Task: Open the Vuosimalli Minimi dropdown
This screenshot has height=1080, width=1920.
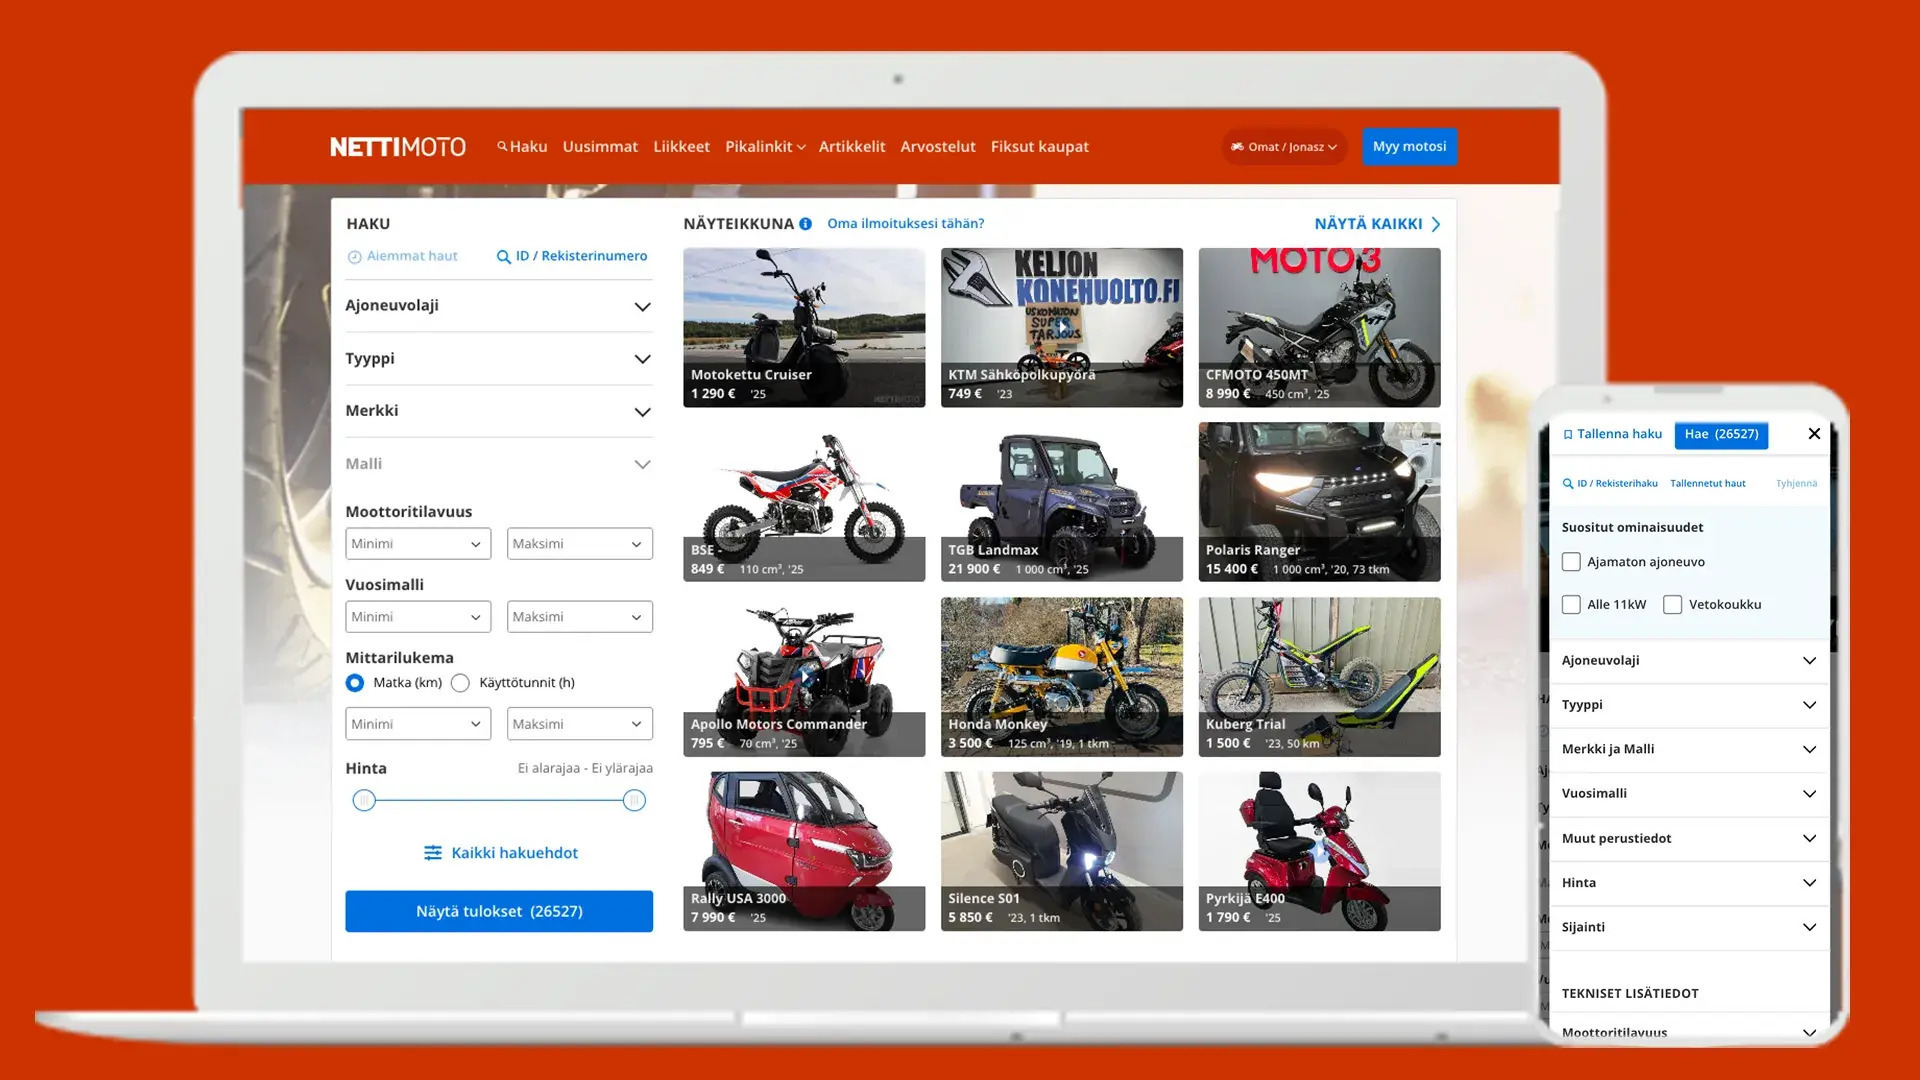Action: tap(417, 617)
